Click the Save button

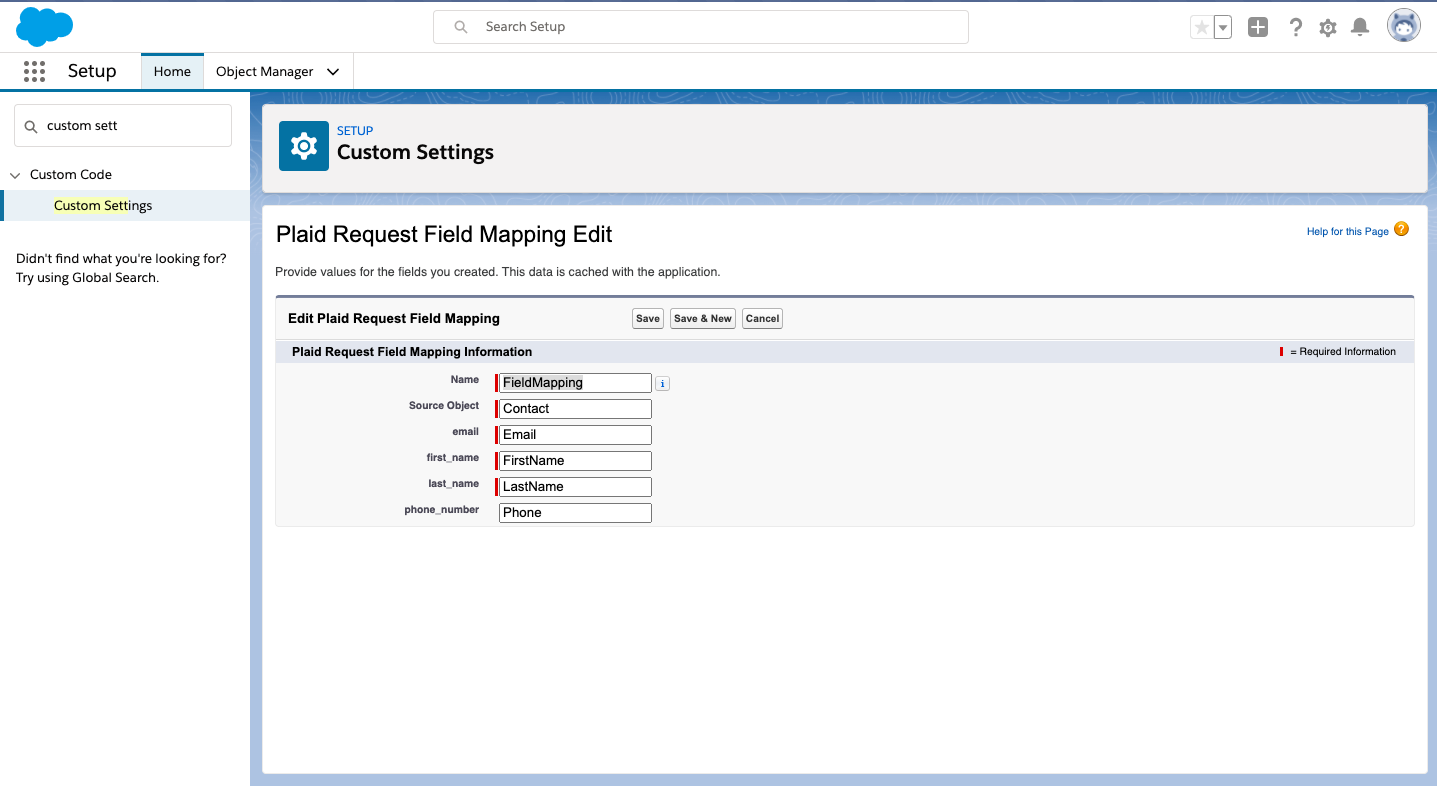[x=648, y=319]
